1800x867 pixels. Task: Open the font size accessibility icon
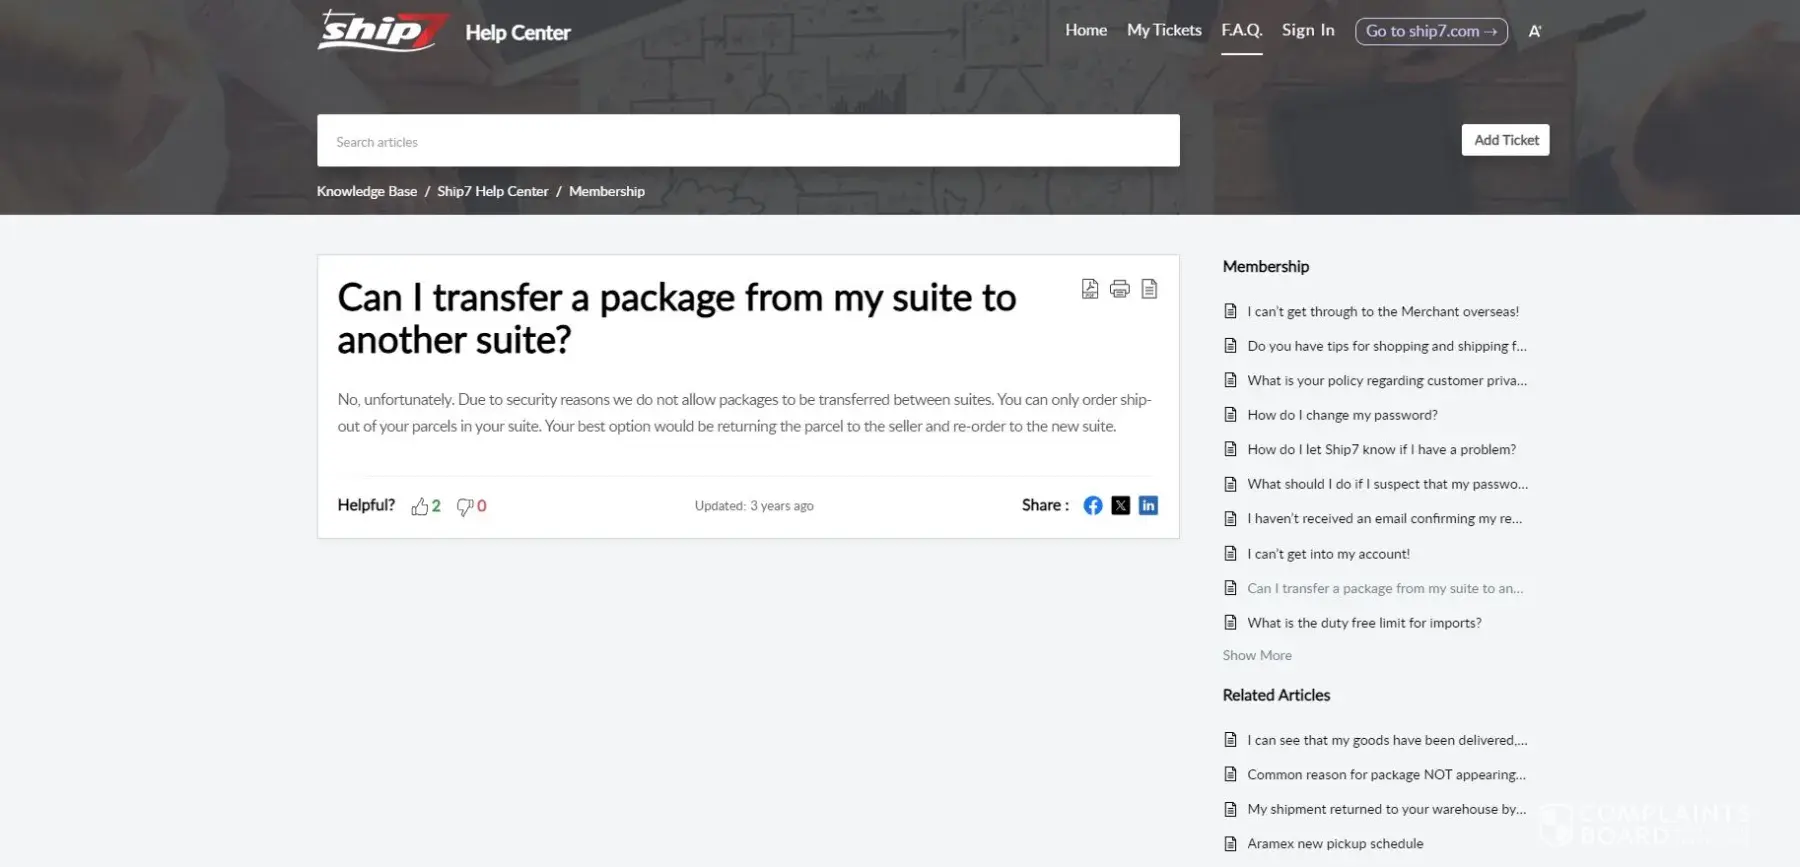coord(1534,31)
